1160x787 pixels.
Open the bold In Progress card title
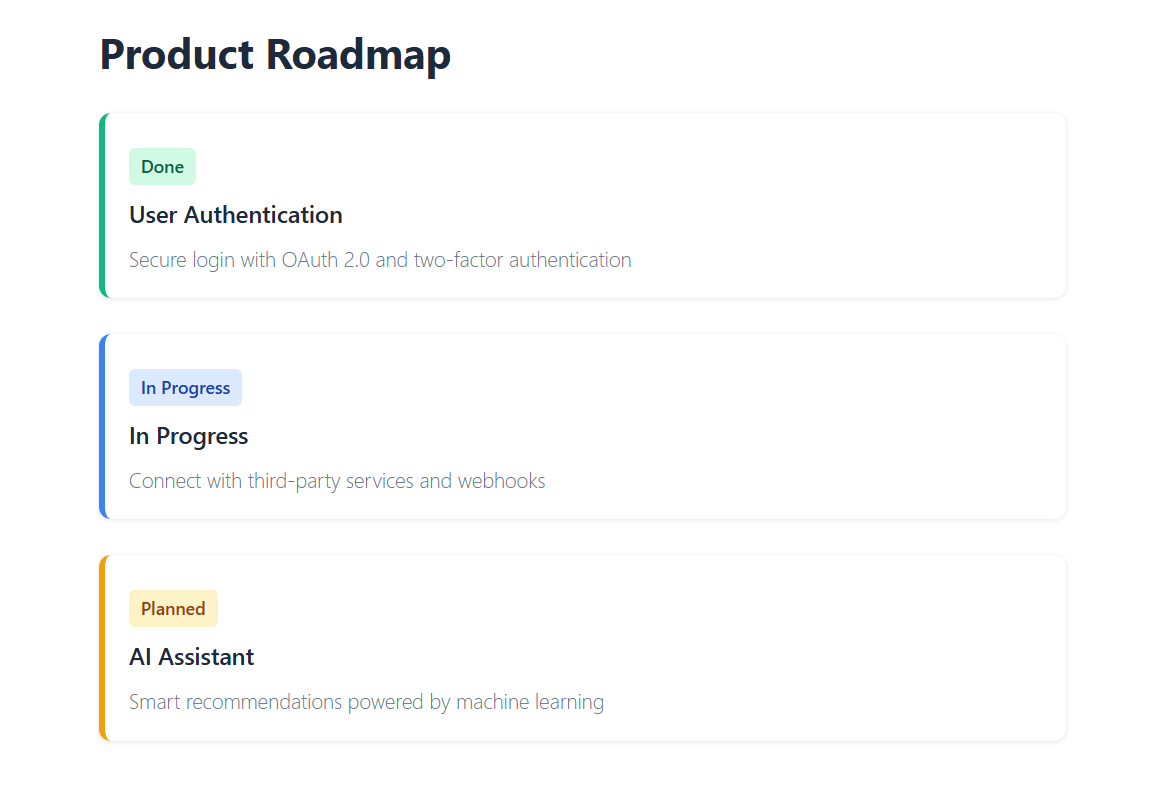(x=188, y=436)
